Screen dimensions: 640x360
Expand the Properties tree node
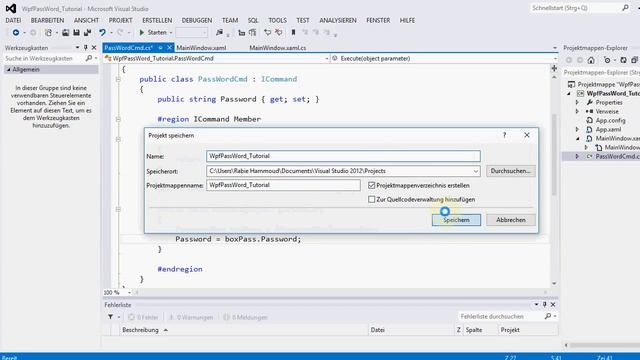(577, 102)
